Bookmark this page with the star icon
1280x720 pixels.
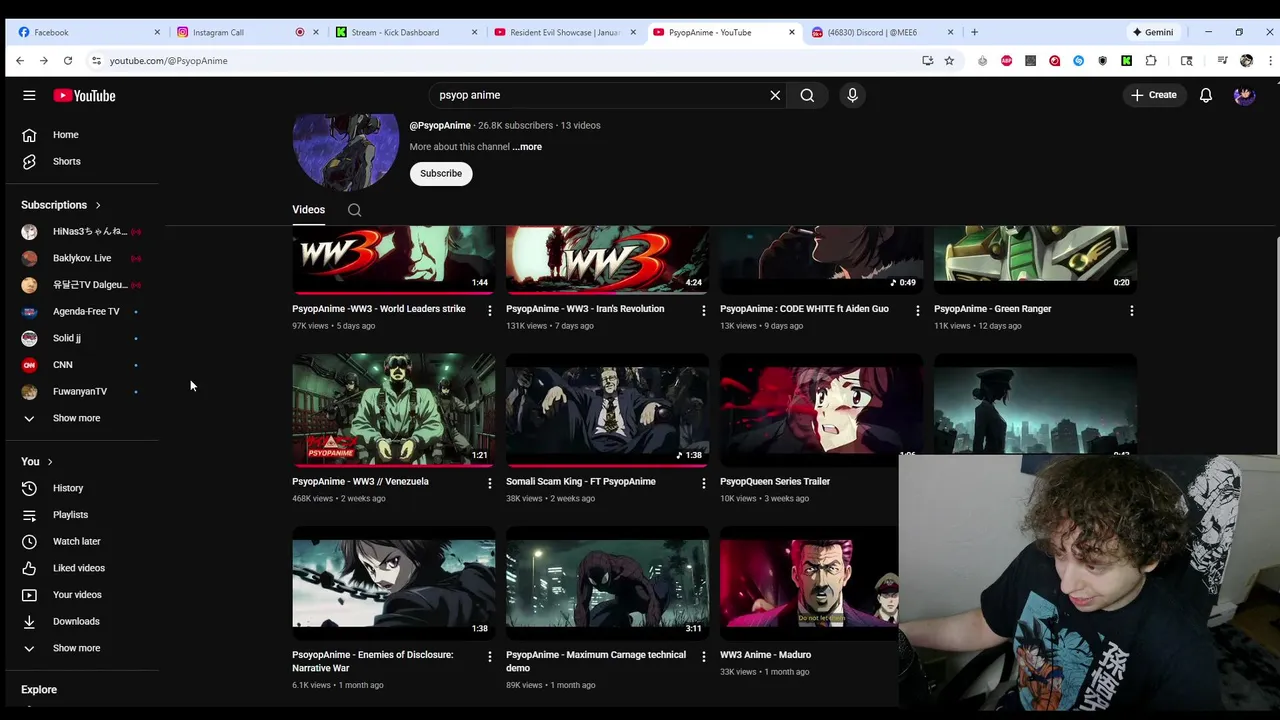click(x=949, y=60)
